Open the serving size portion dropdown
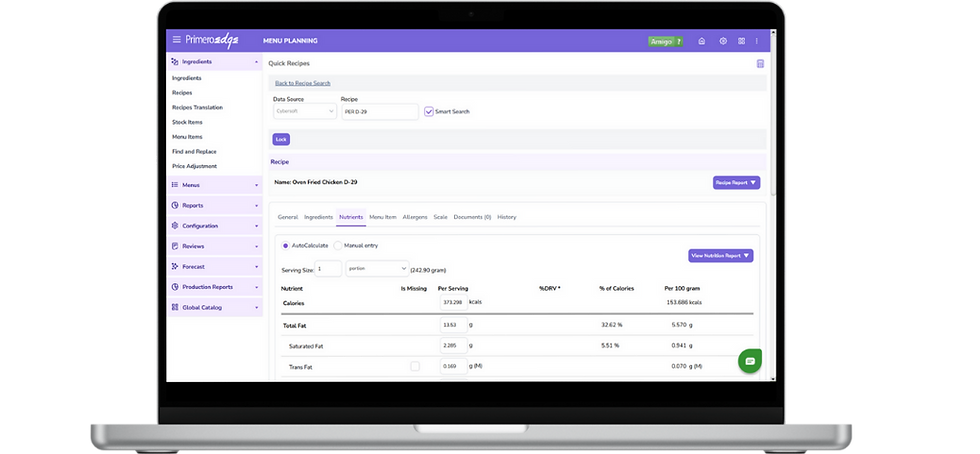980x454 pixels. (x=377, y=268)
